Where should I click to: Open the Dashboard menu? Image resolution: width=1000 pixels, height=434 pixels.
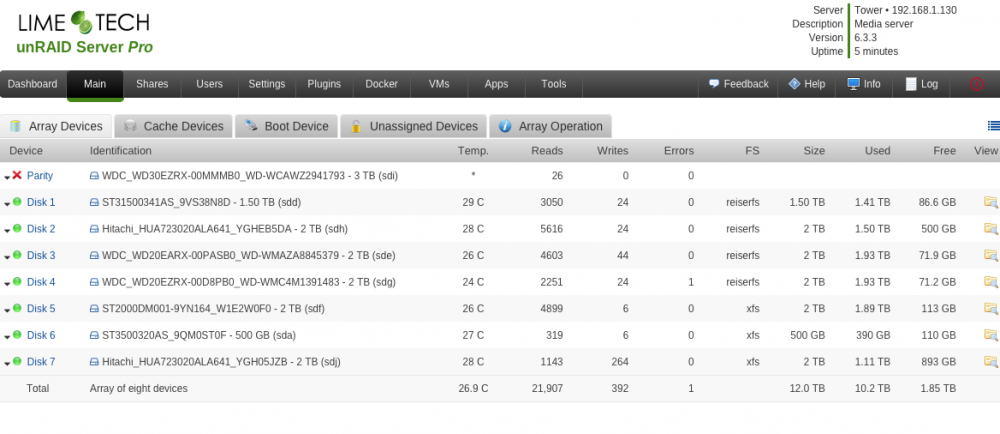pyautogui.click(x=33, y=84)
